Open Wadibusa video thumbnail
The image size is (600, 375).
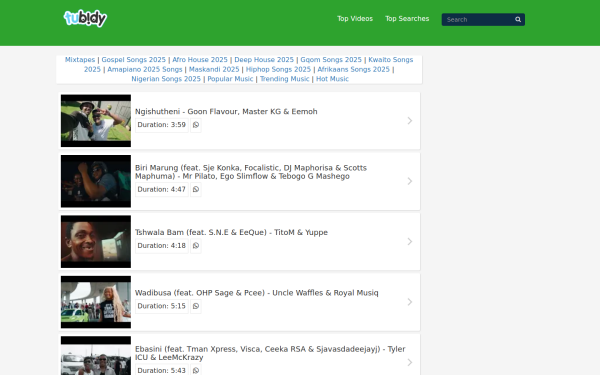(96, 302)
